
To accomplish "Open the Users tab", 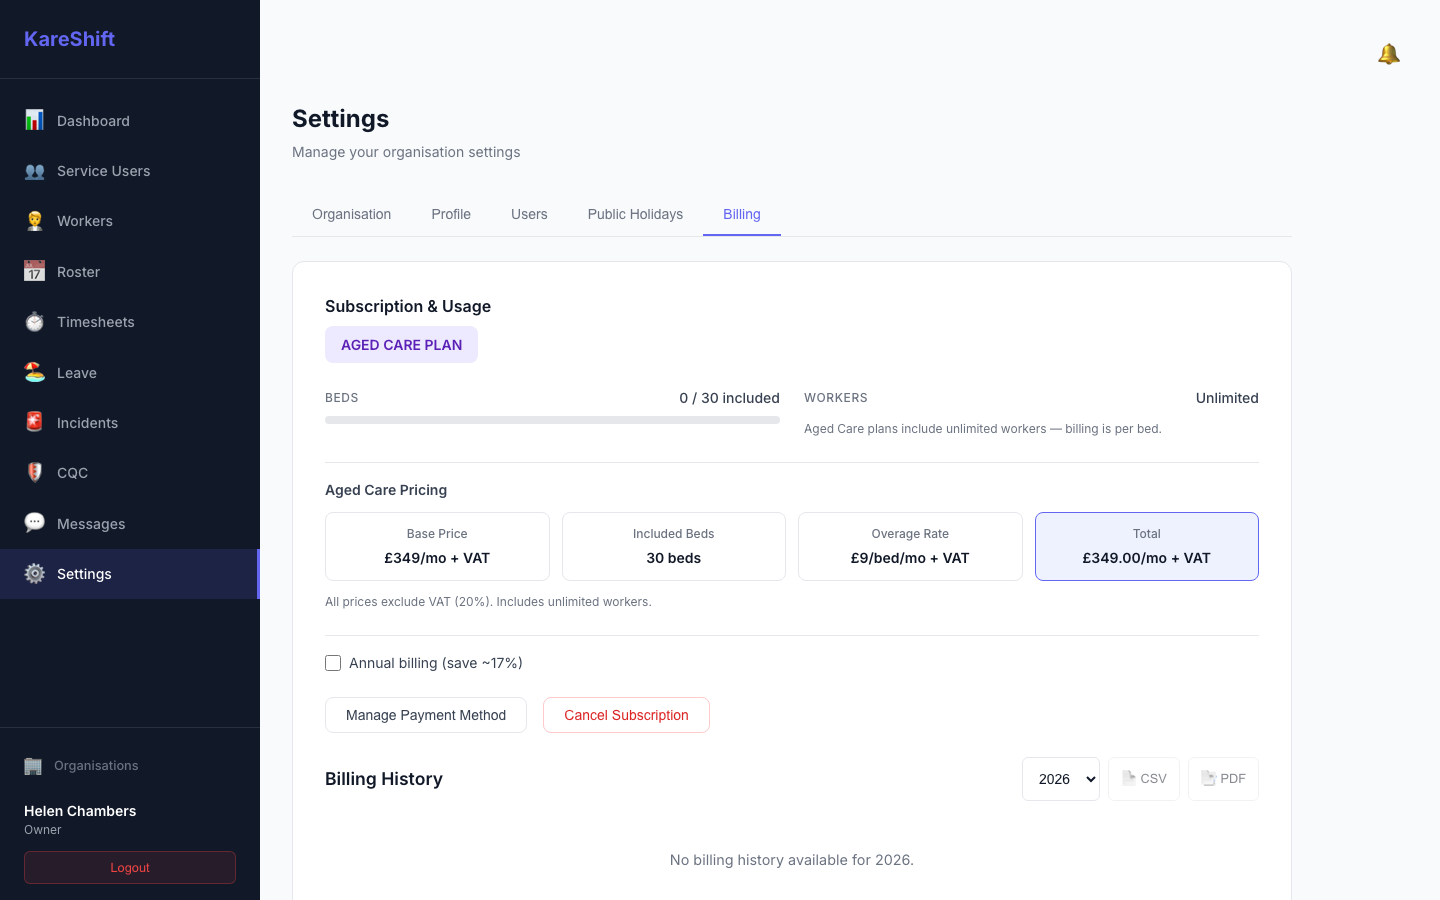I will click(x=529, y=214).
